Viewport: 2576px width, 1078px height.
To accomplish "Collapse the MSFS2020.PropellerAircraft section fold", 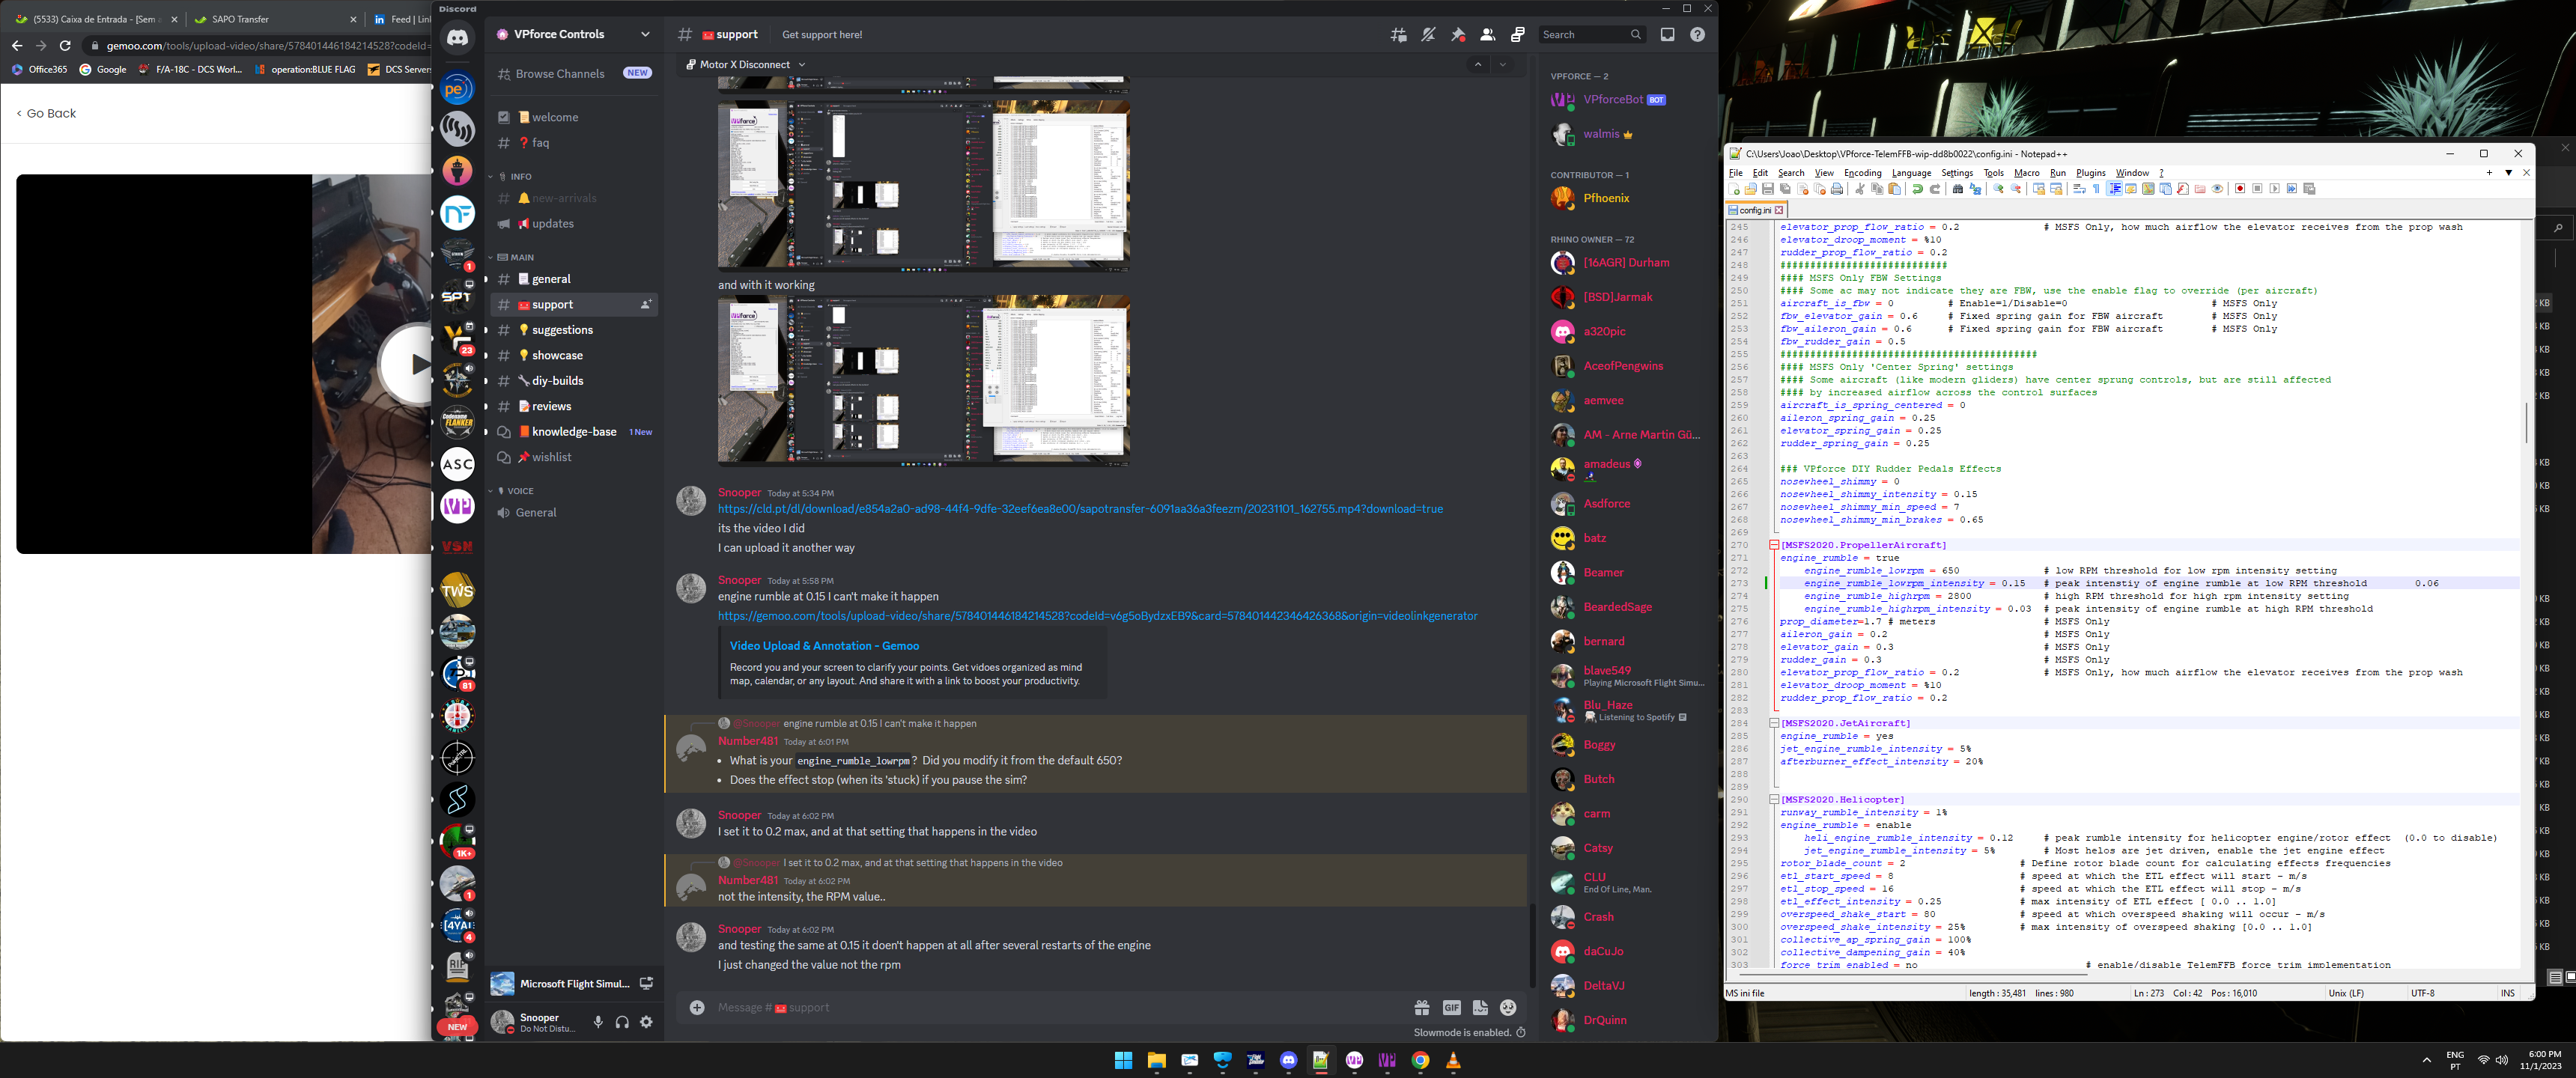I will (x=1773, y=545).
